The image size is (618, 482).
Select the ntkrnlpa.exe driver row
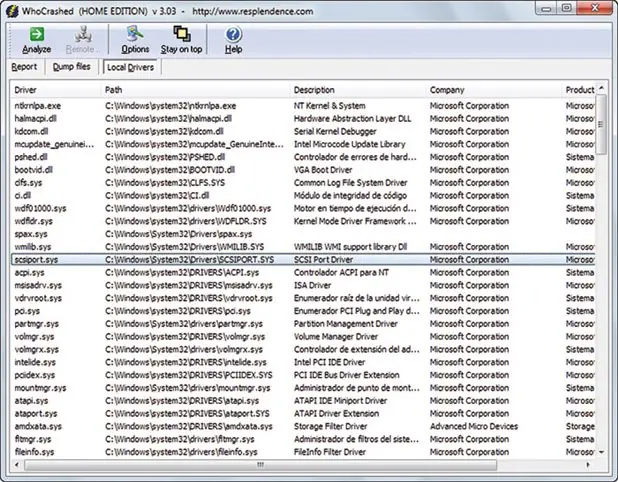(x=303, y=106)
